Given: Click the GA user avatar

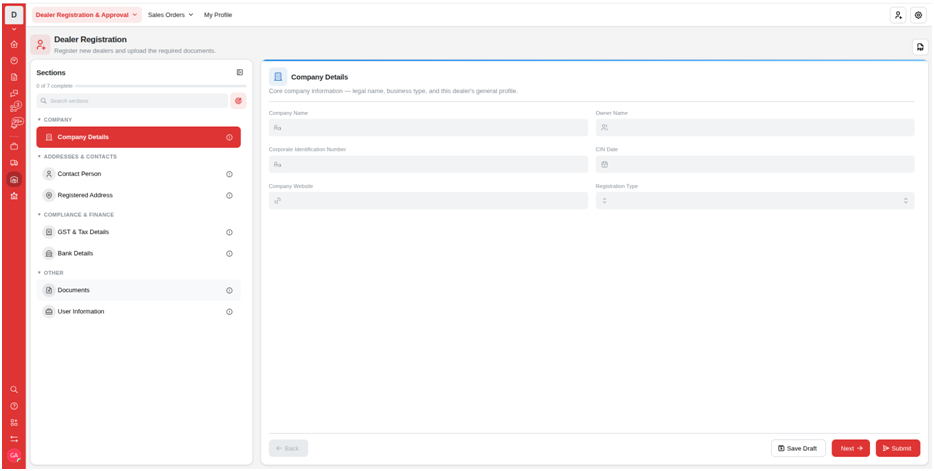Looking at the screenshot, I should [14, 455].
